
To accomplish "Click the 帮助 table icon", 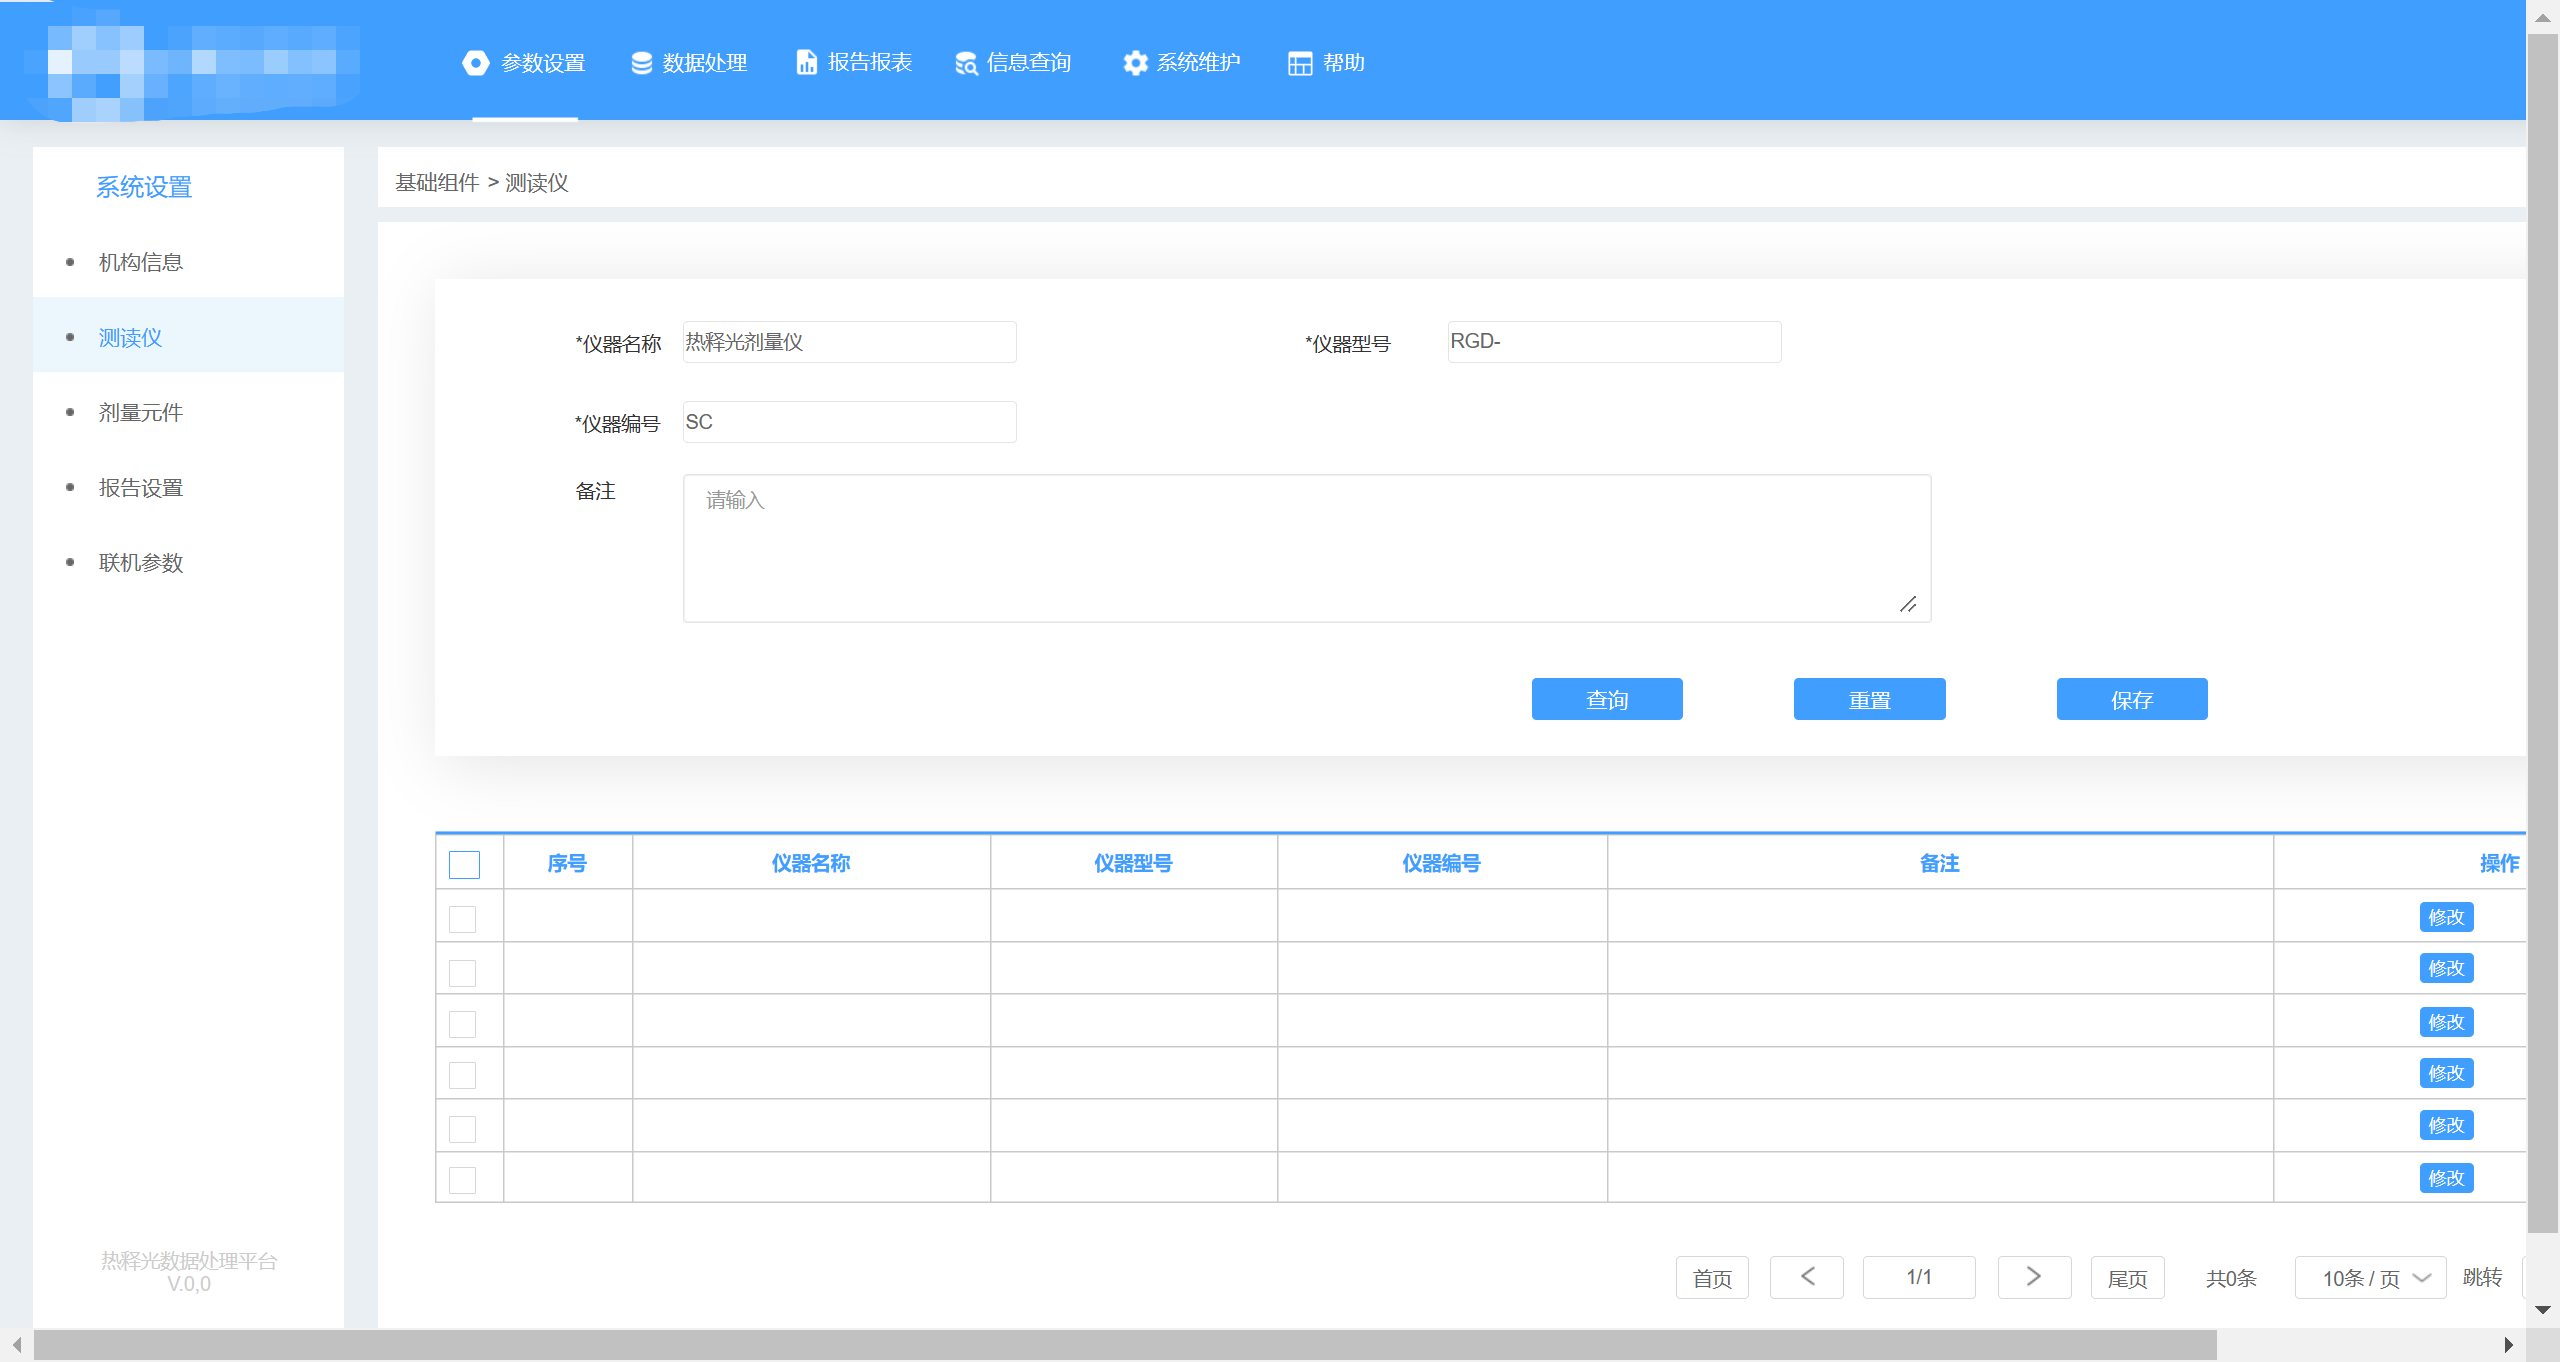I will click(x=1300, y=63).
